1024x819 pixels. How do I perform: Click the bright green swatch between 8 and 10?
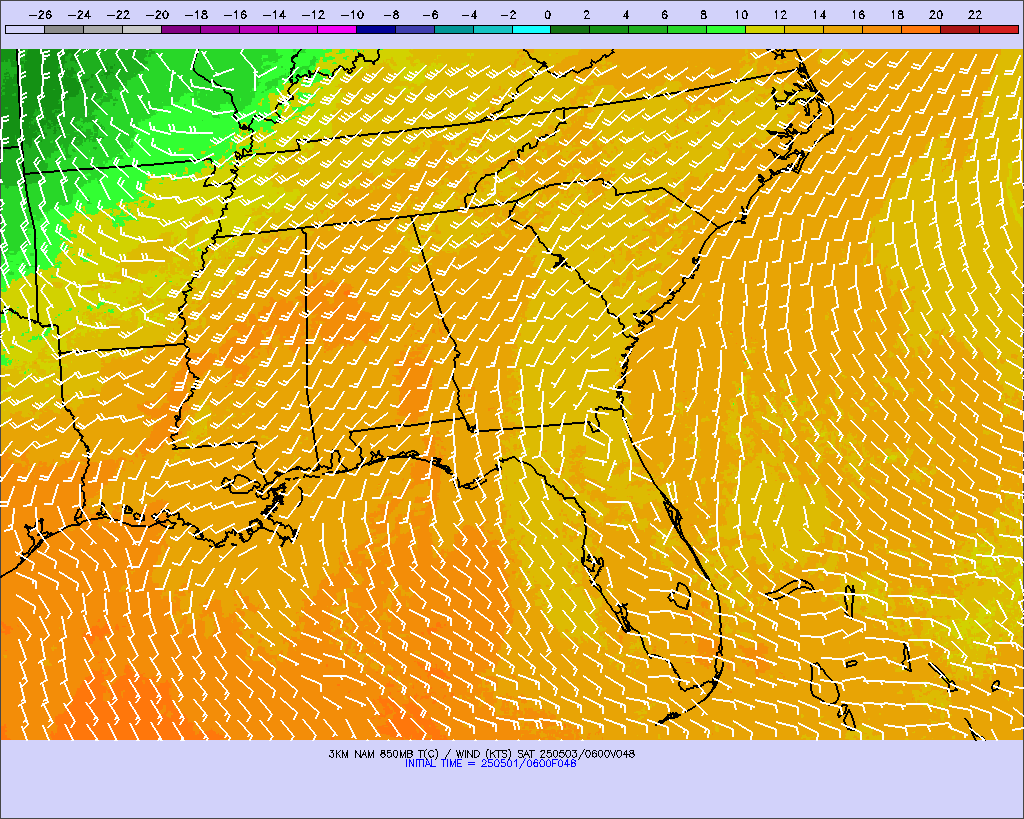coord(727,29)
